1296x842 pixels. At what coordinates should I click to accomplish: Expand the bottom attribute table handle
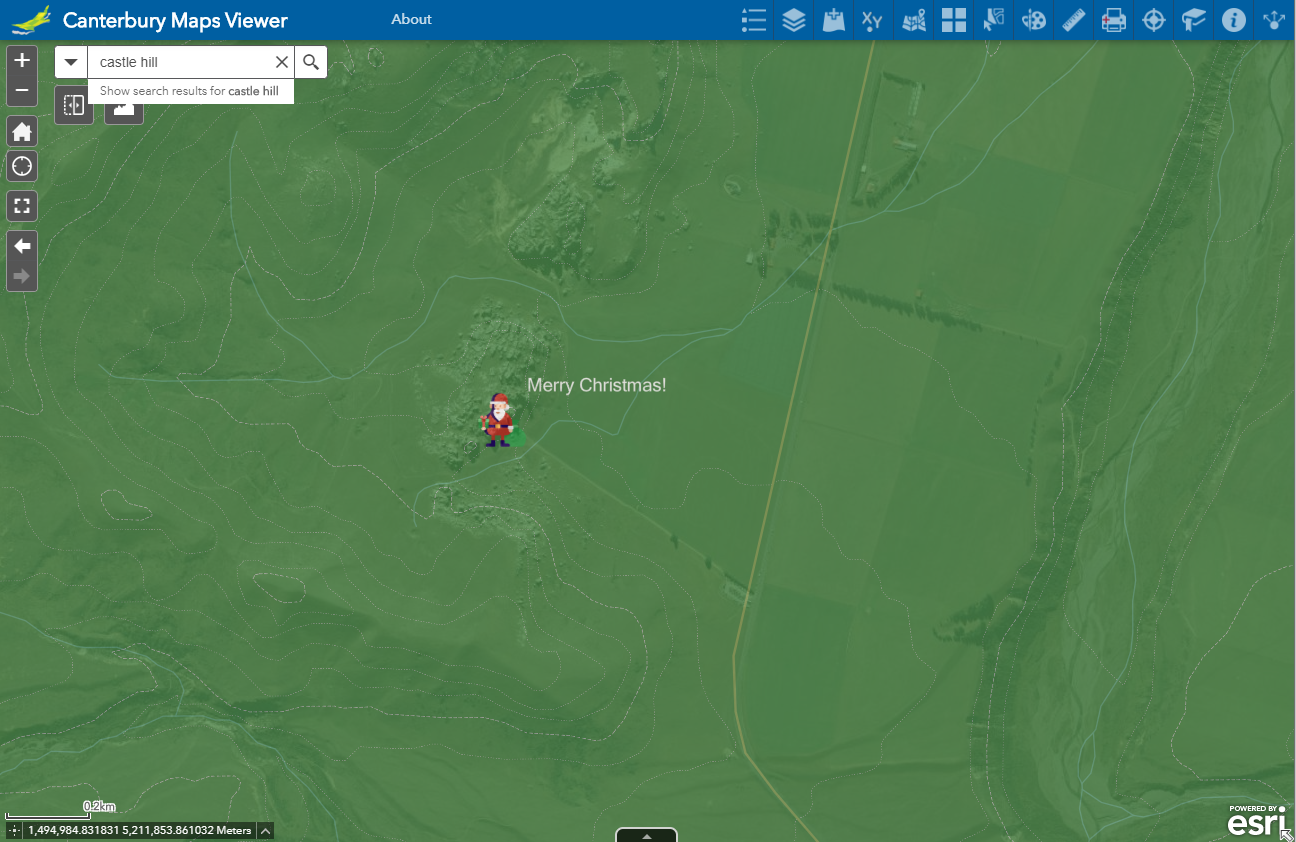(647, 835)
